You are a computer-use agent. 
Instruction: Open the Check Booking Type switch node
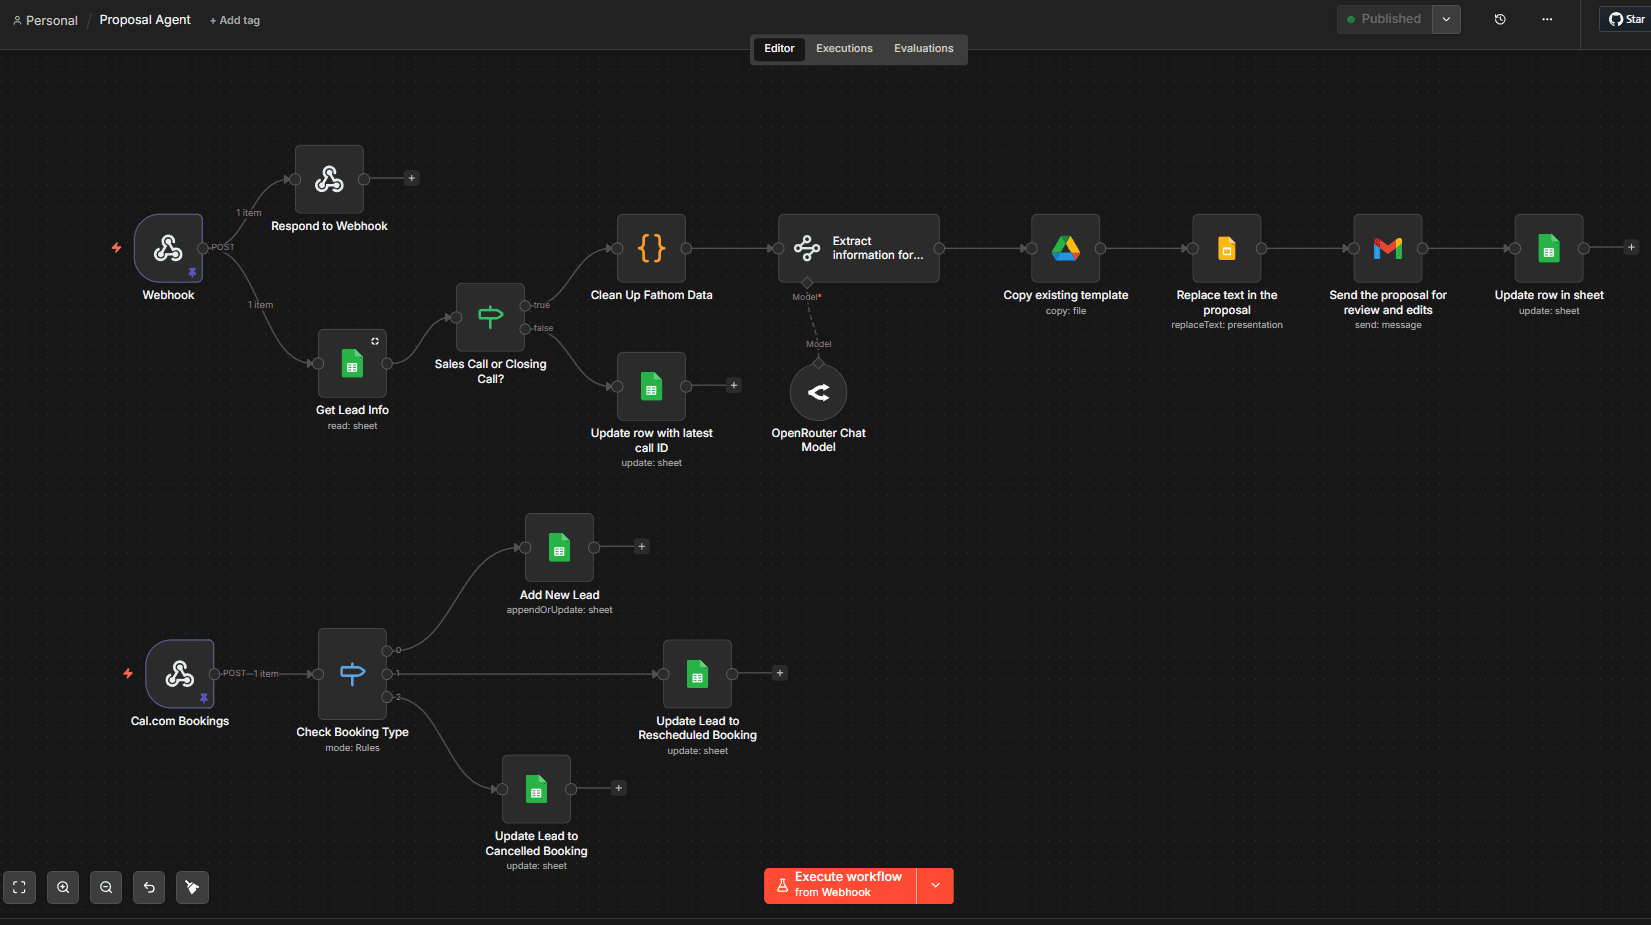352,674
